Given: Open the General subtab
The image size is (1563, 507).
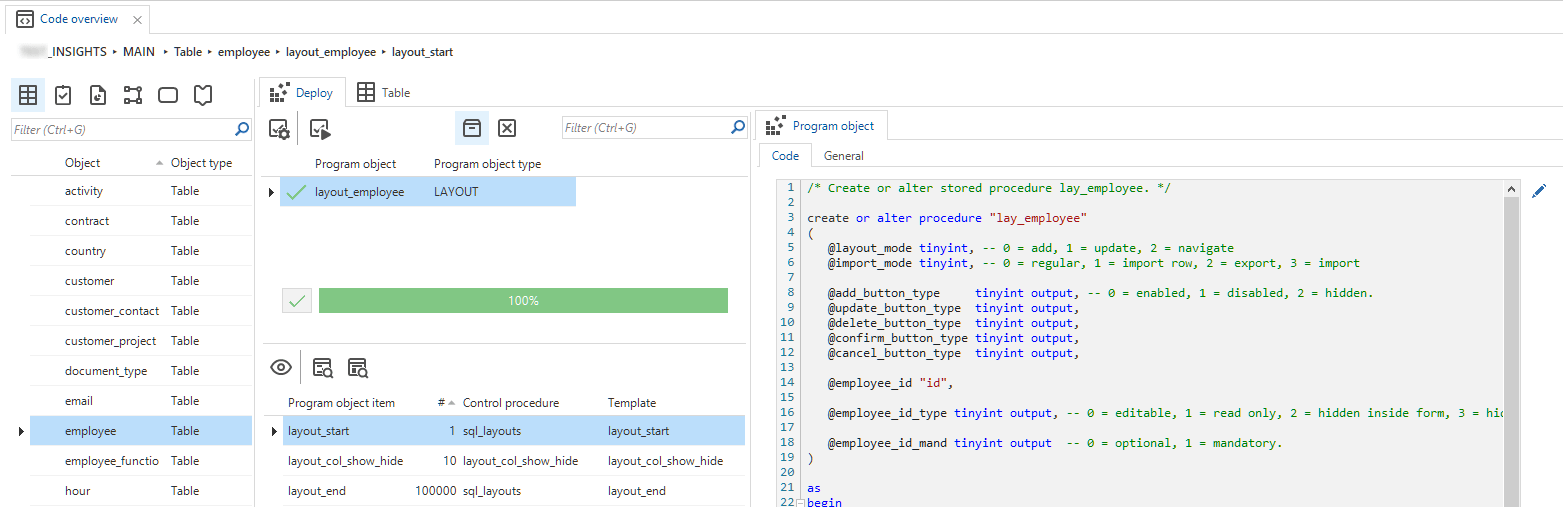Looking at the screenshot, I should (844, 156).
